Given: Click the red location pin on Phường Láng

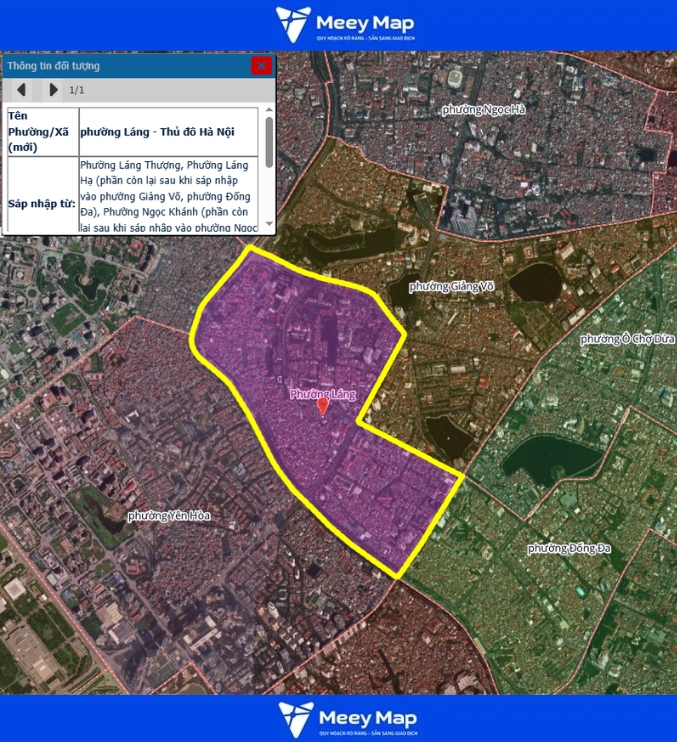Looking at the screenshot, I should [x=322, y=407].
